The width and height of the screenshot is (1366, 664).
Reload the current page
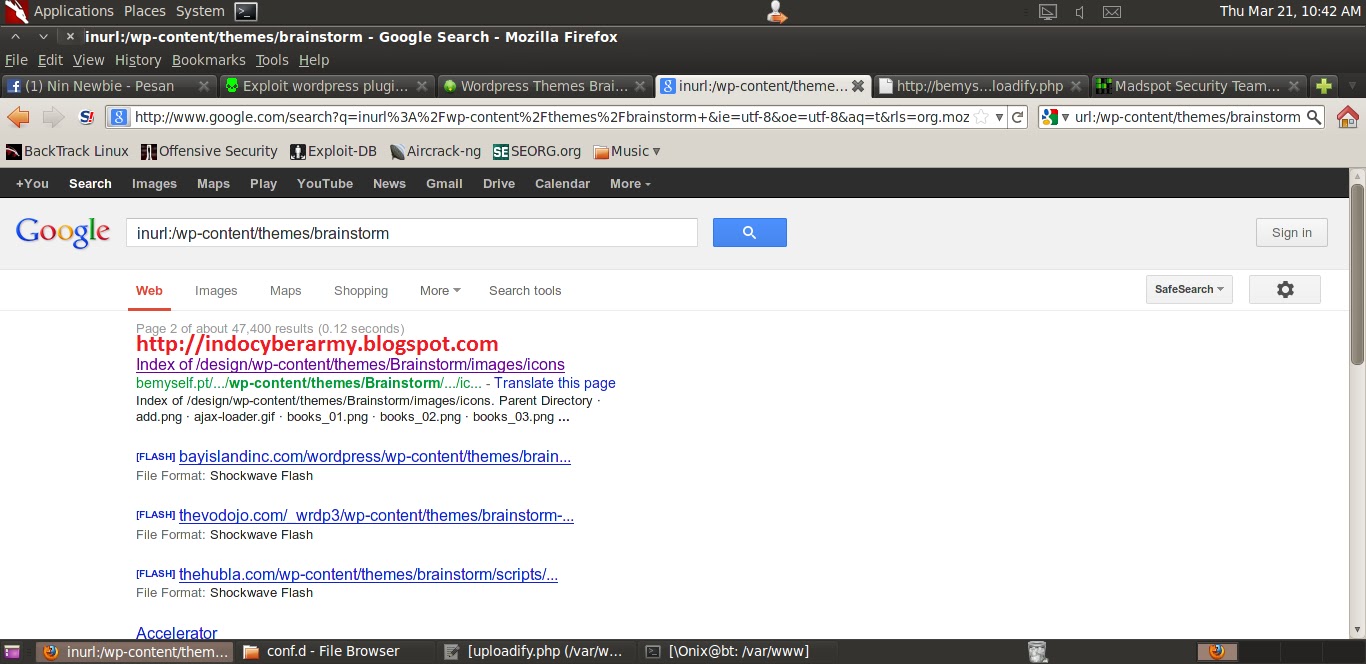(x=1018, y=116)
